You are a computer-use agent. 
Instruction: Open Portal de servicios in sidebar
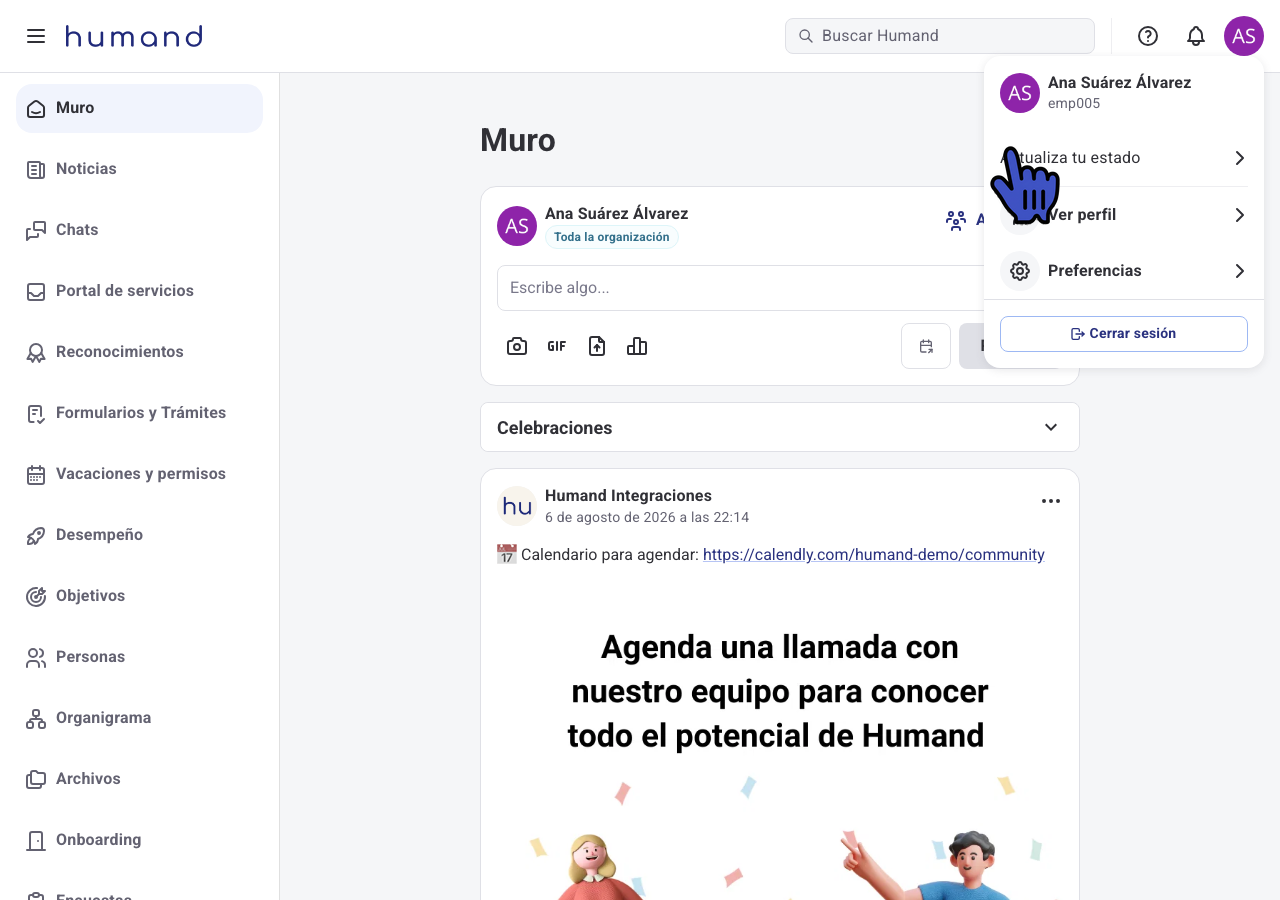(x=139, y=291)
